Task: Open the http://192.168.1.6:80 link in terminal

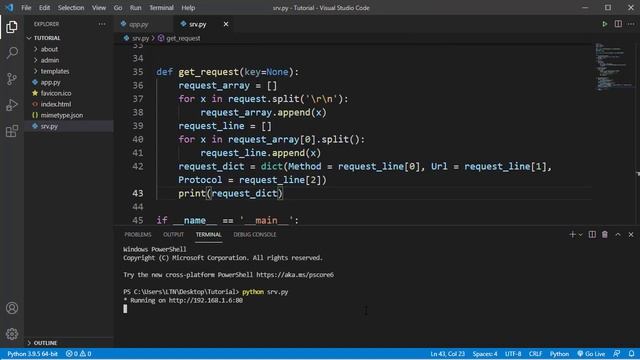Action: pos(206,300)
